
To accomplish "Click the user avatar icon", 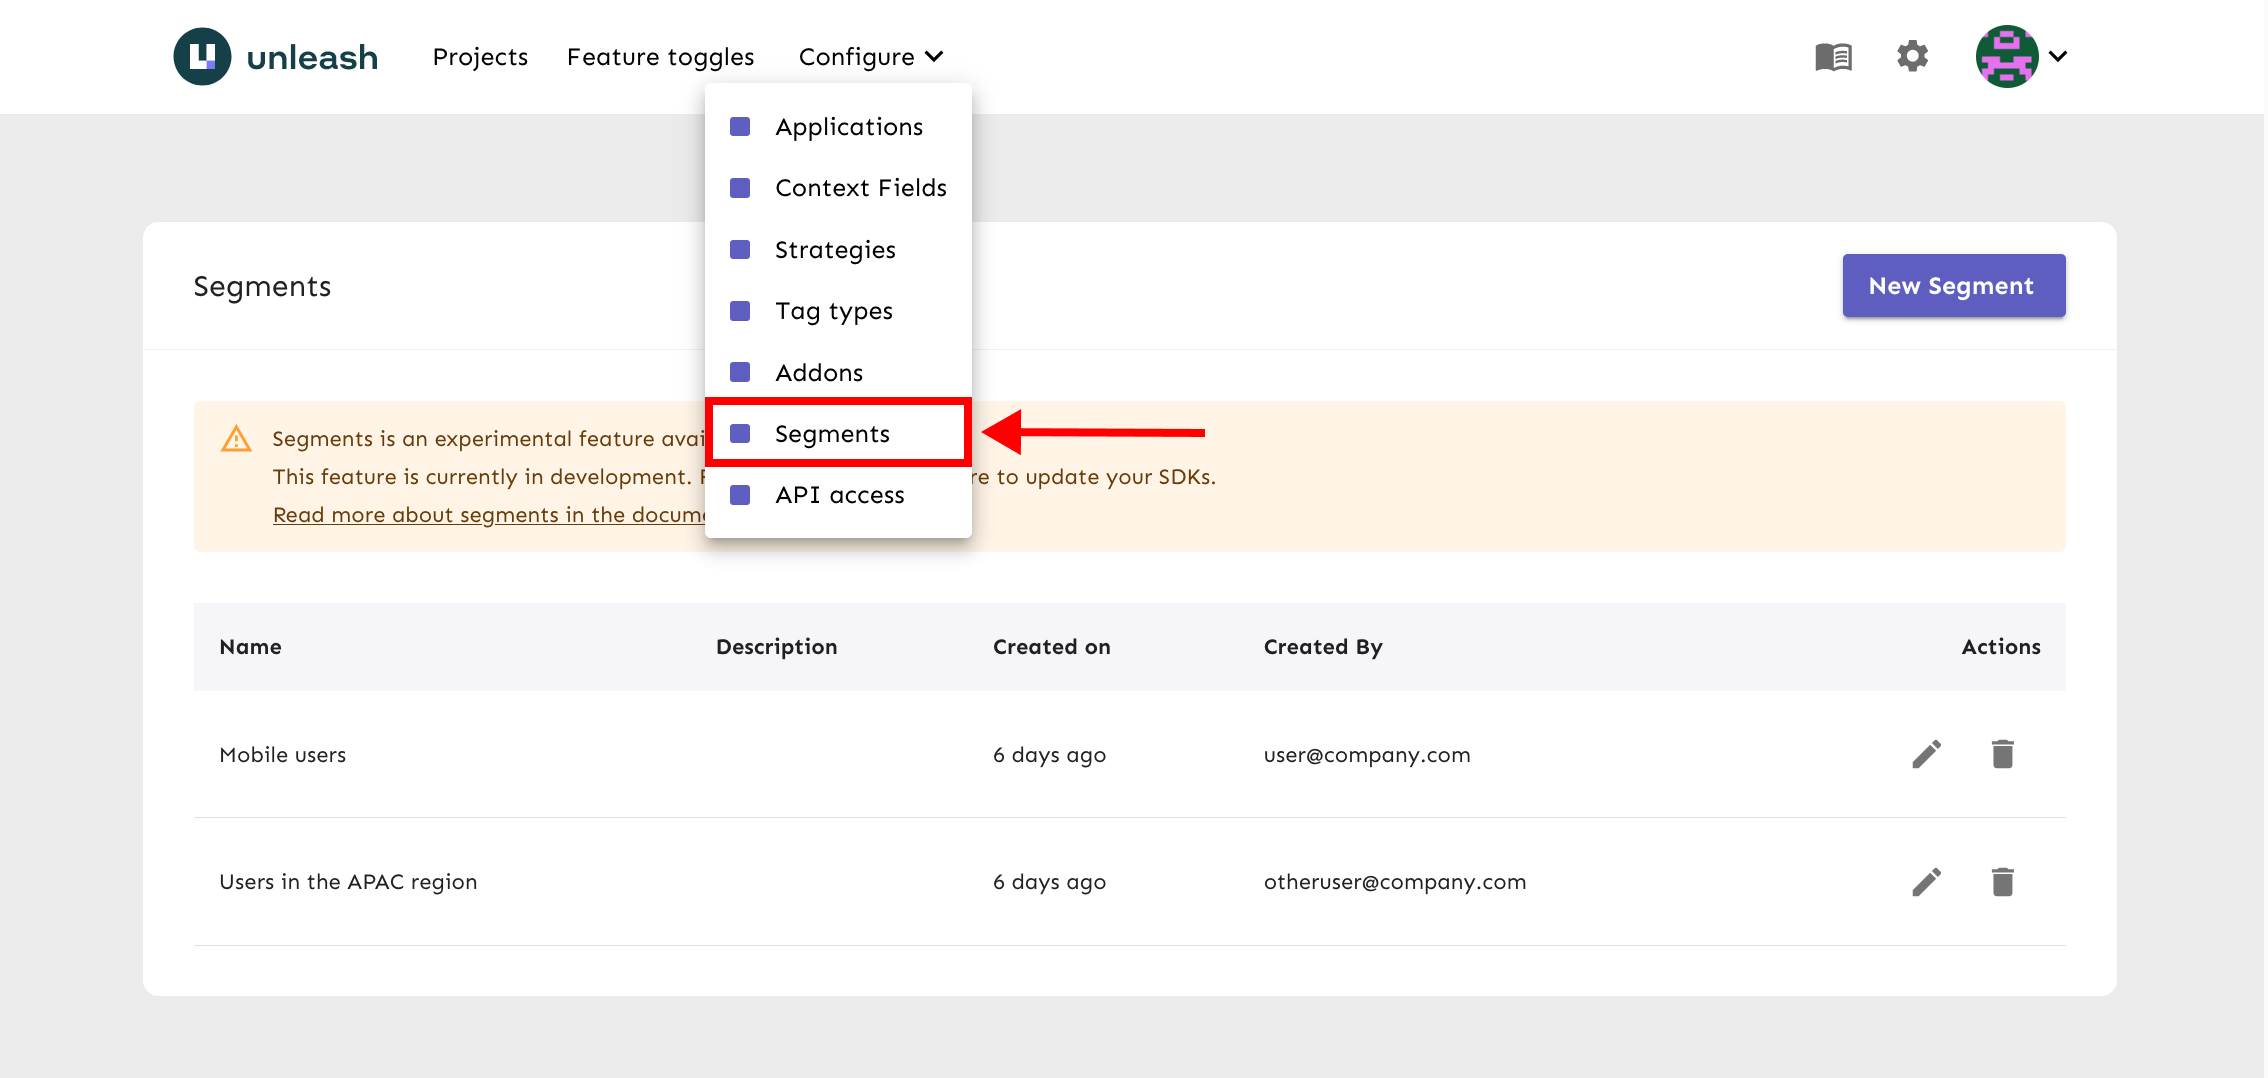I will coord(2006,57).
